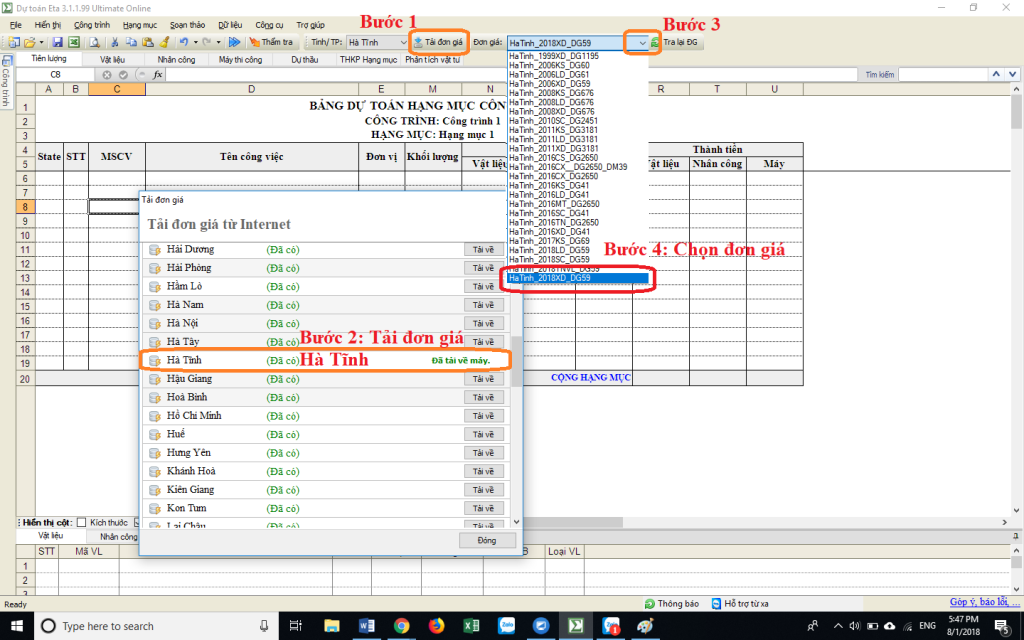1024x640 pixels.
Task: Click the Undo arrow icon
Action: 184,43
